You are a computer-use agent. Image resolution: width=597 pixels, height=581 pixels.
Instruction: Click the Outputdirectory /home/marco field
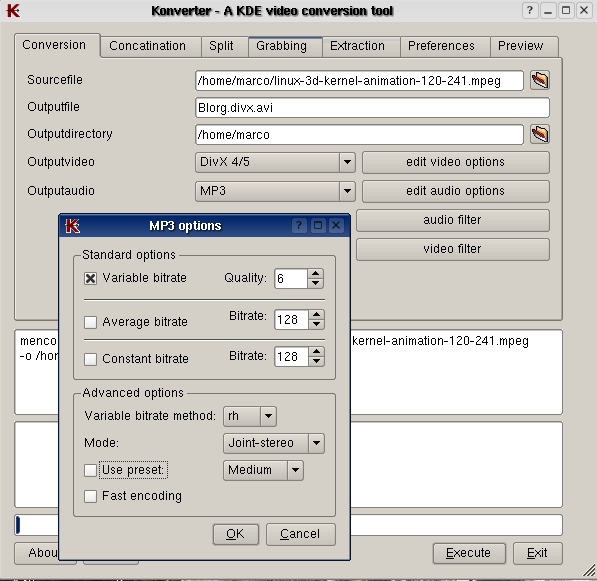click(359, 135)
